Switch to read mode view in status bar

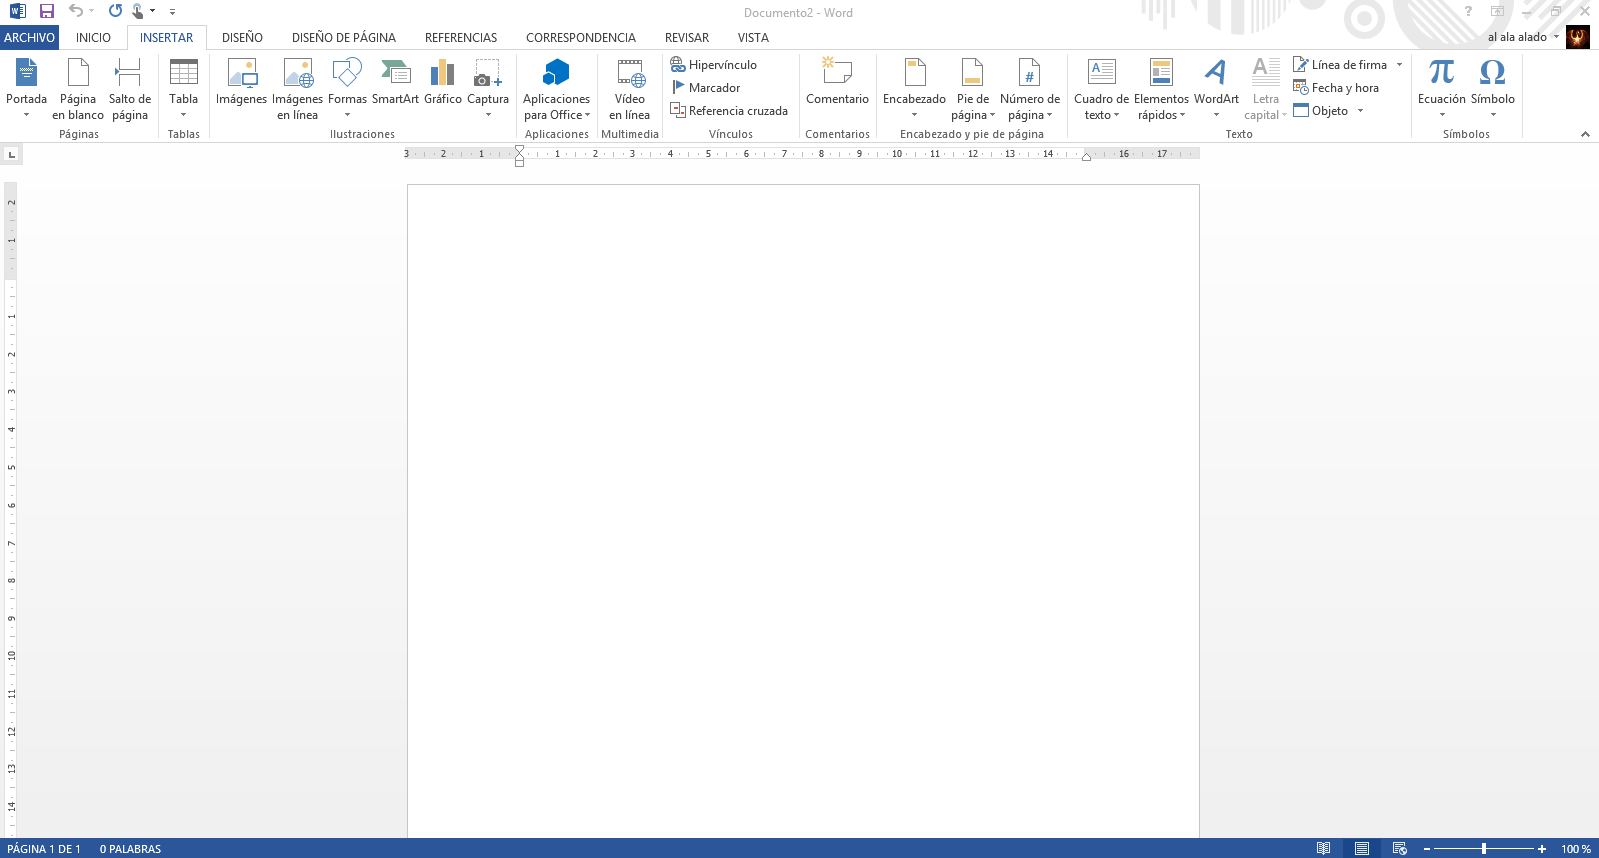(x=1323, y=848)
